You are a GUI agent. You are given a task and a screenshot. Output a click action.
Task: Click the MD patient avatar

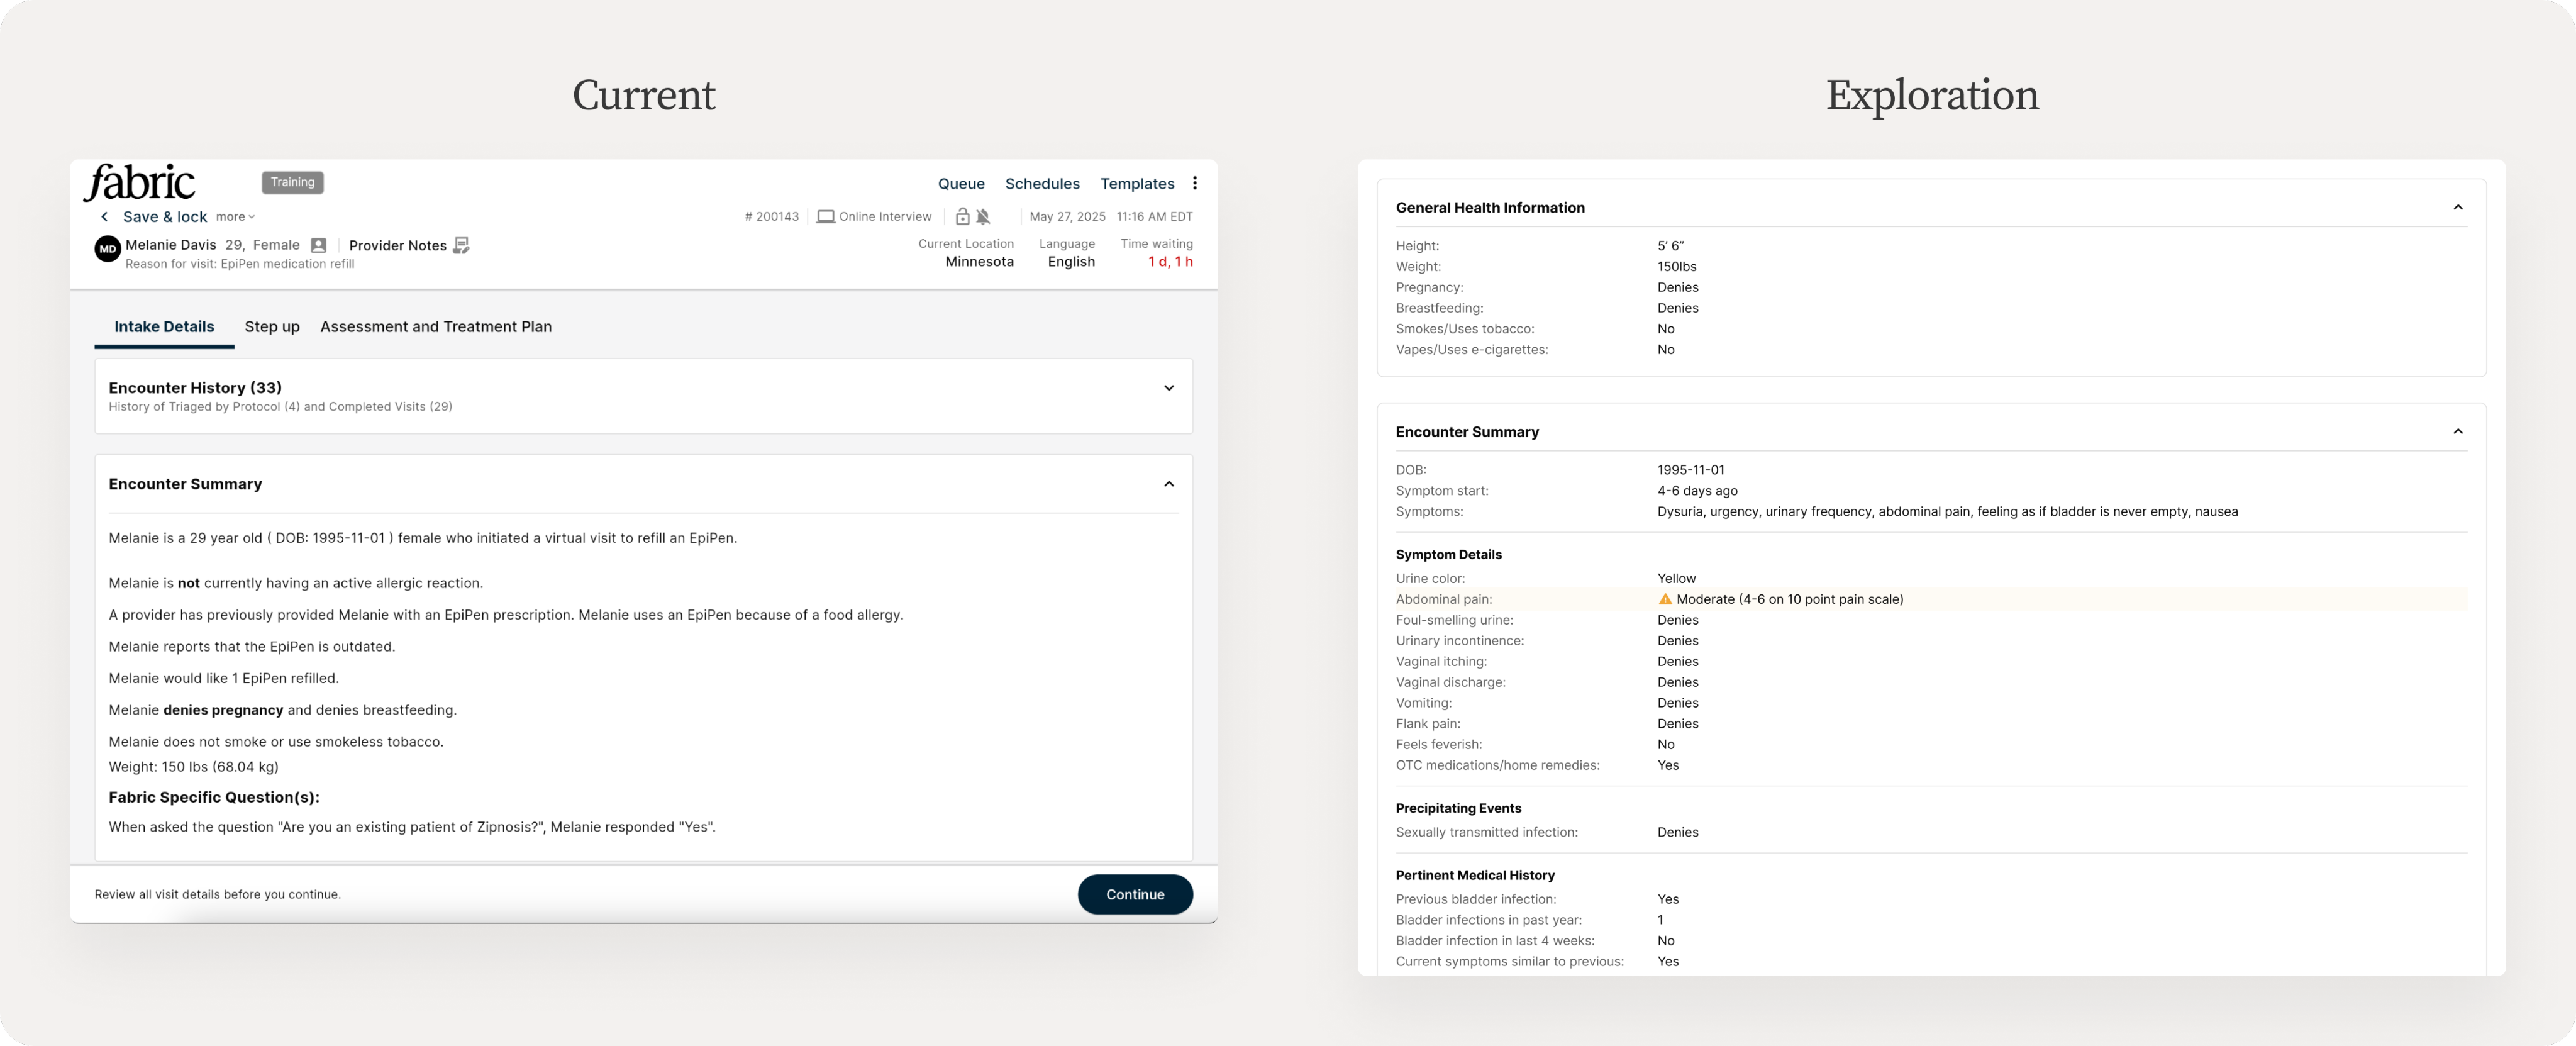click(107, 249)
